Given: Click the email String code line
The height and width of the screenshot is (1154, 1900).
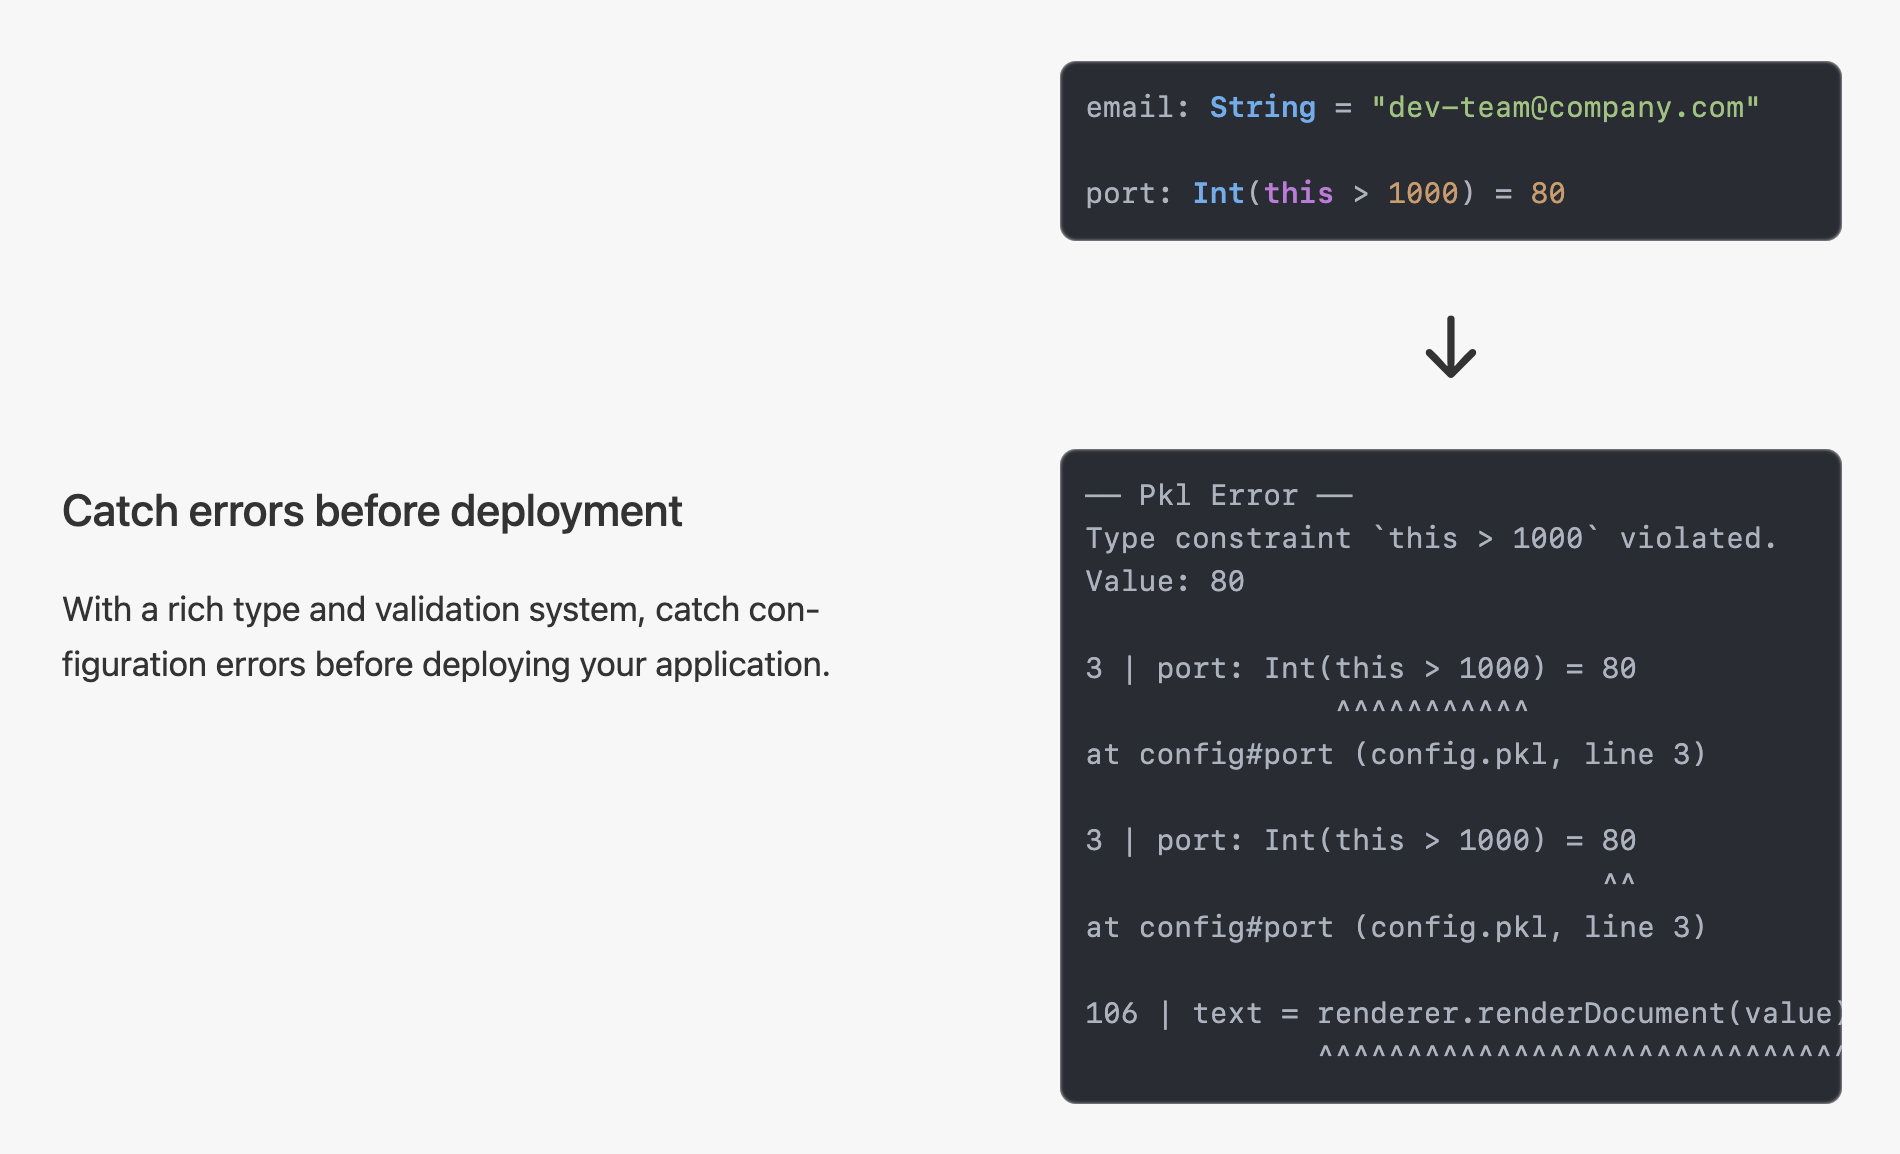Looking at the screenshot, I should coord(1422,107).
